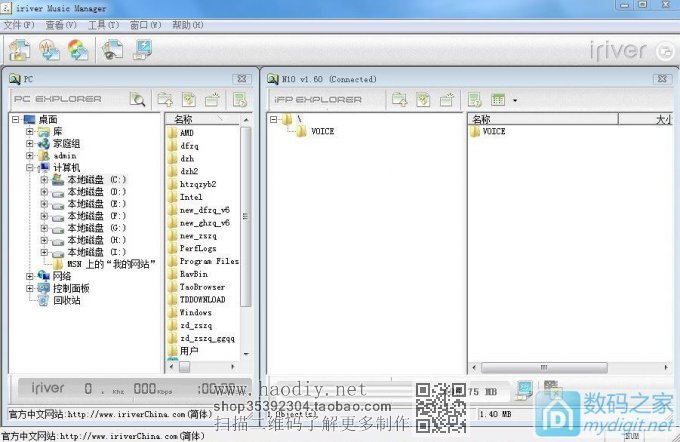Open the view mode dropdown arrow in iFP Explorer
The width and height of the screenshot is (680, 442).
click(515, 100)
